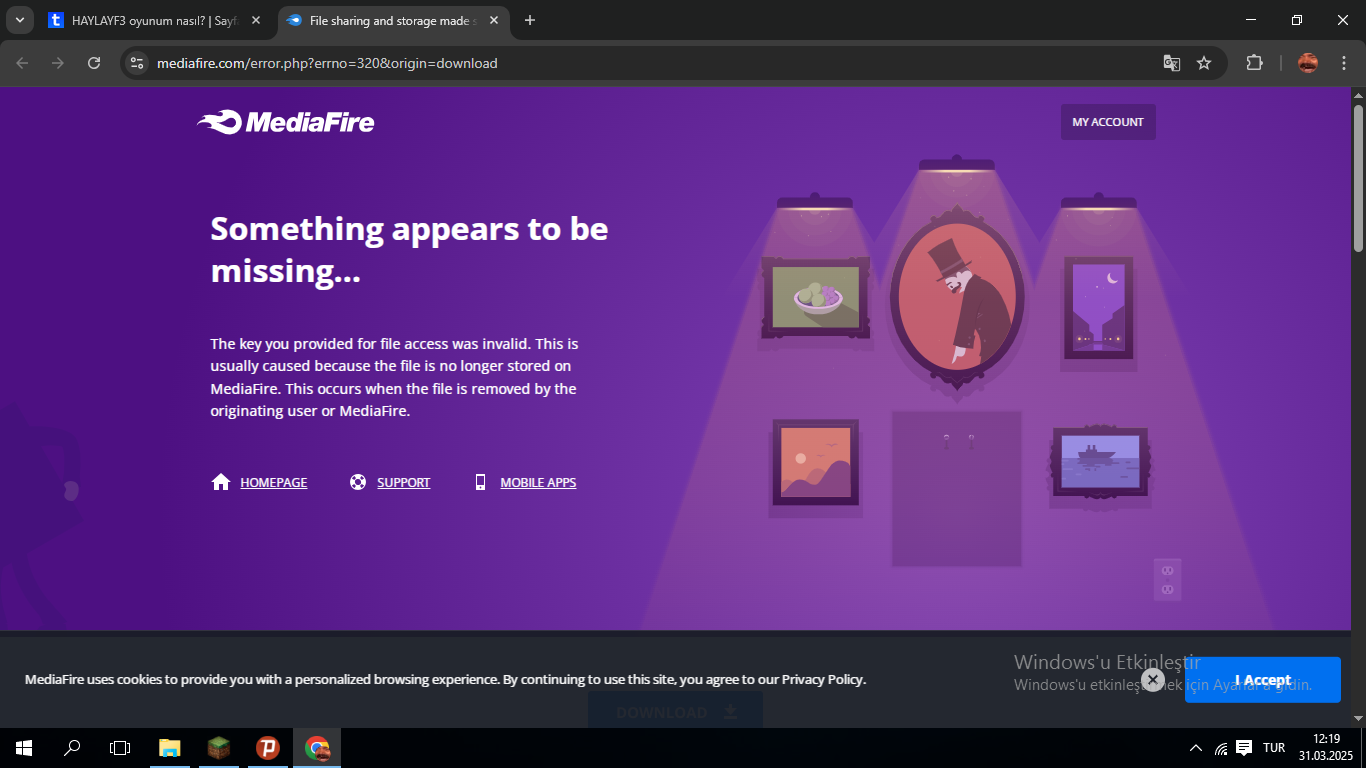Image resolution: width=1366 pixels, height=768 pixels.
Task: Open the HOMEPAGE link
Action: 274,482
